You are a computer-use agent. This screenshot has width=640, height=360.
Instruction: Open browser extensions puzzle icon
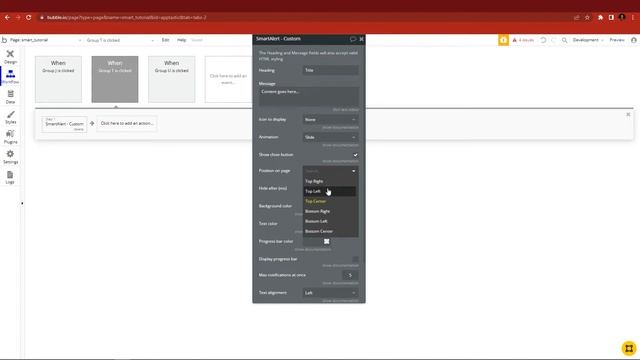click(600, 18)
